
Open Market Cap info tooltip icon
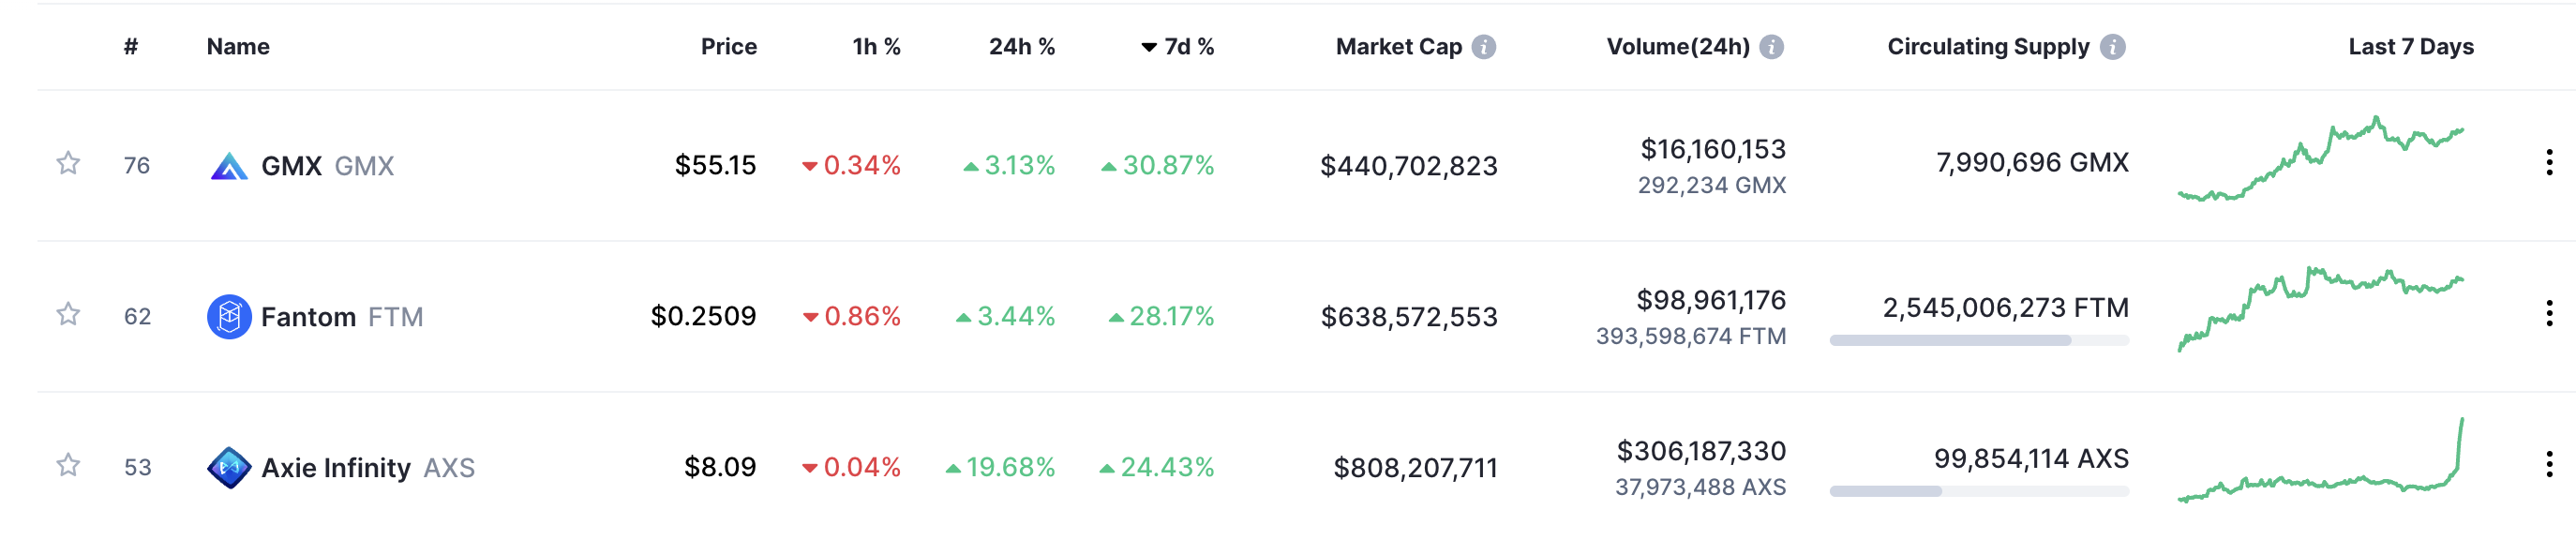coord(1484,47)
